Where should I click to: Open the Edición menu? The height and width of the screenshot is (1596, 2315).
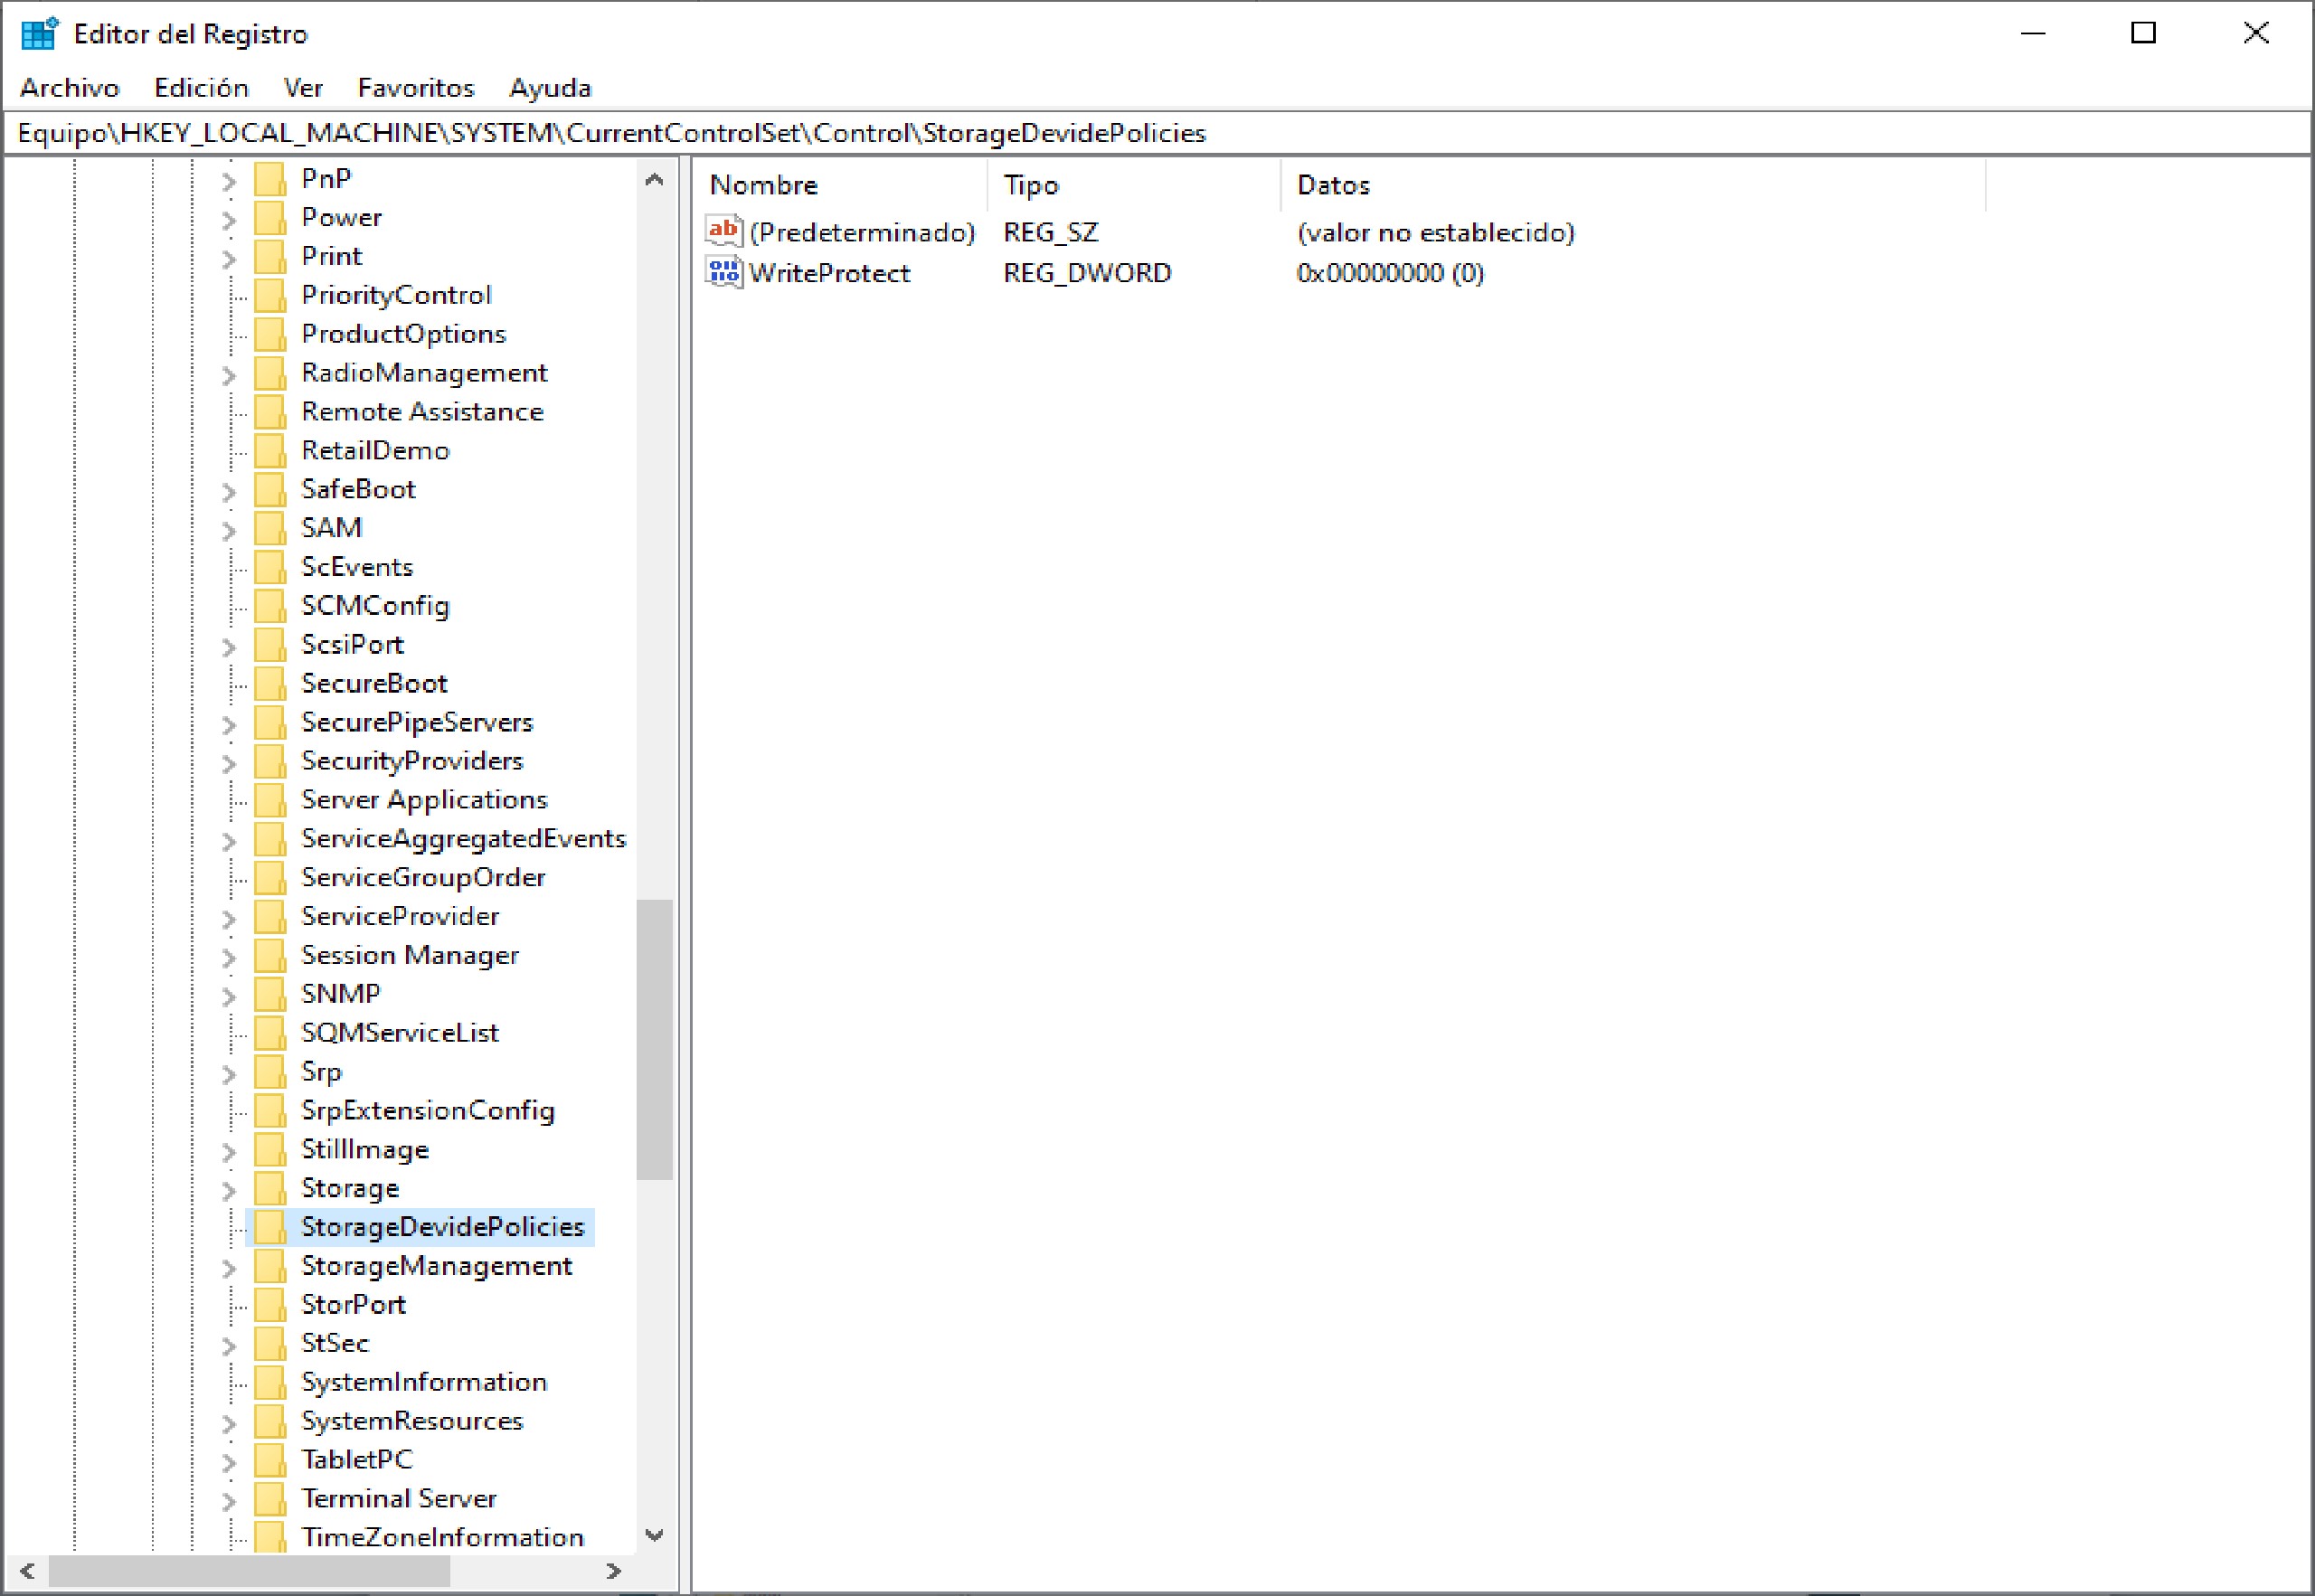201,88
